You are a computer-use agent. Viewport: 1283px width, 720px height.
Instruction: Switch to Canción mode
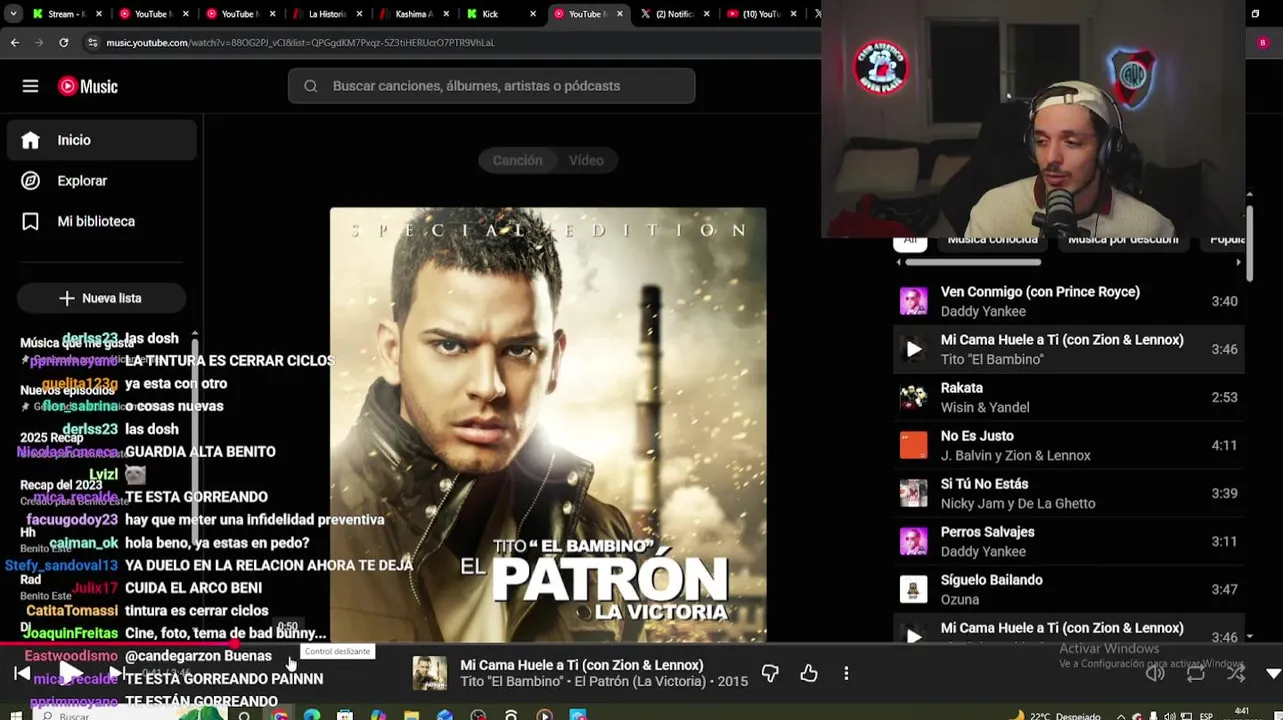pyautogui.click(x=517, y=160)
